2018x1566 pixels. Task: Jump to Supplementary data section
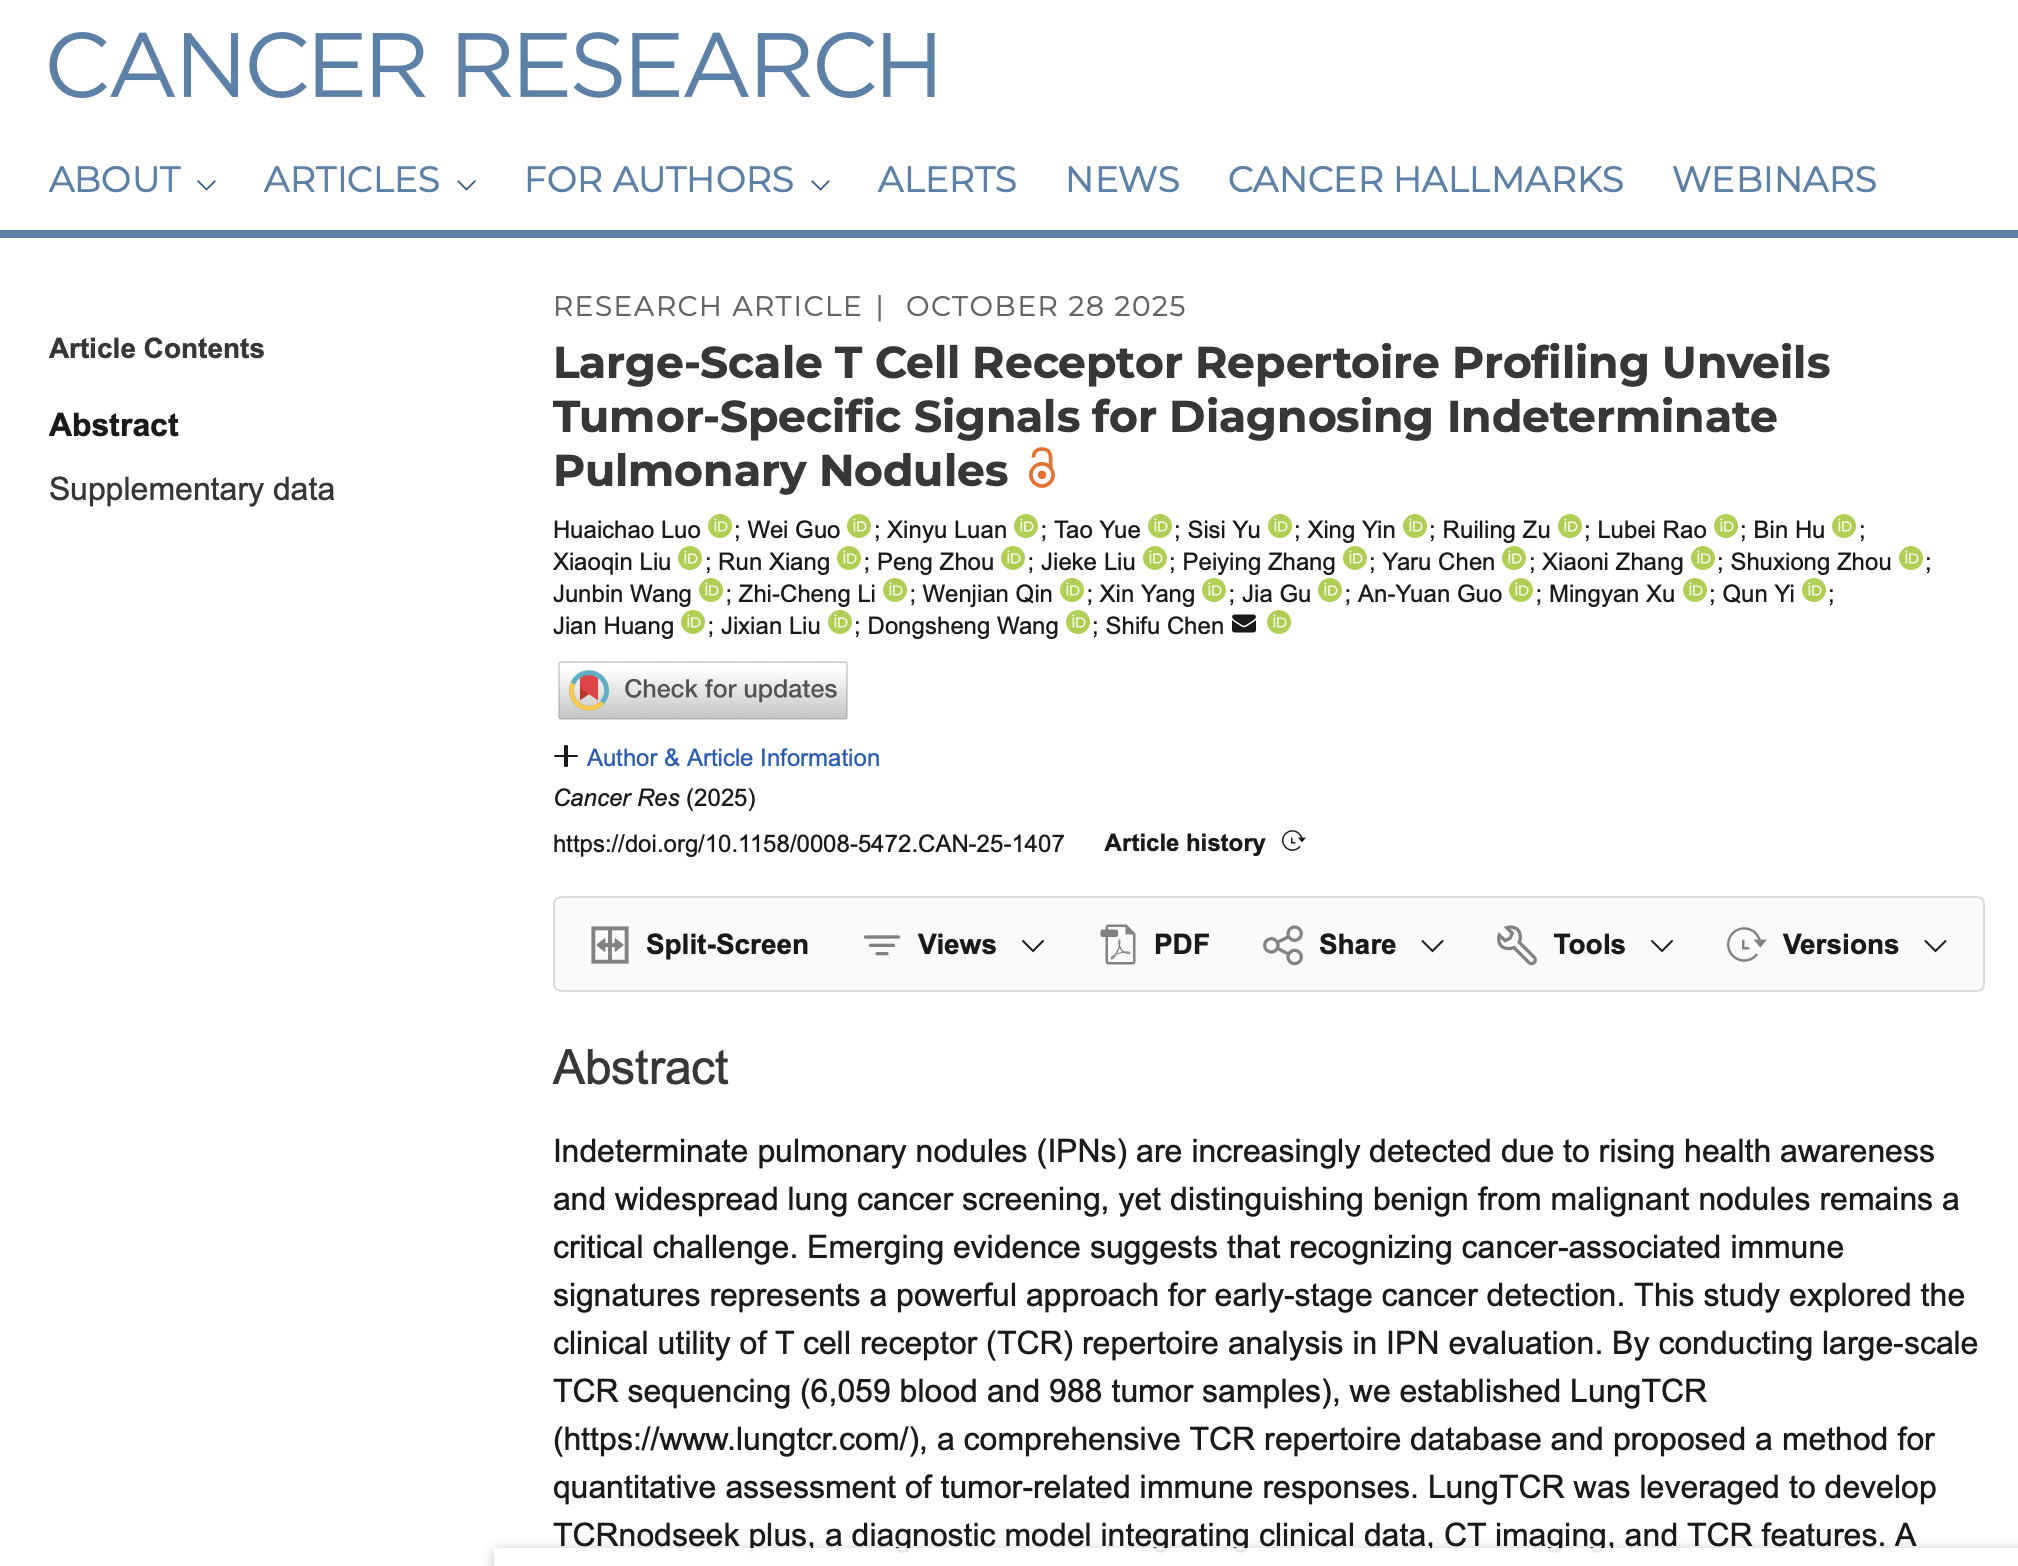click(x=191, y=489)
